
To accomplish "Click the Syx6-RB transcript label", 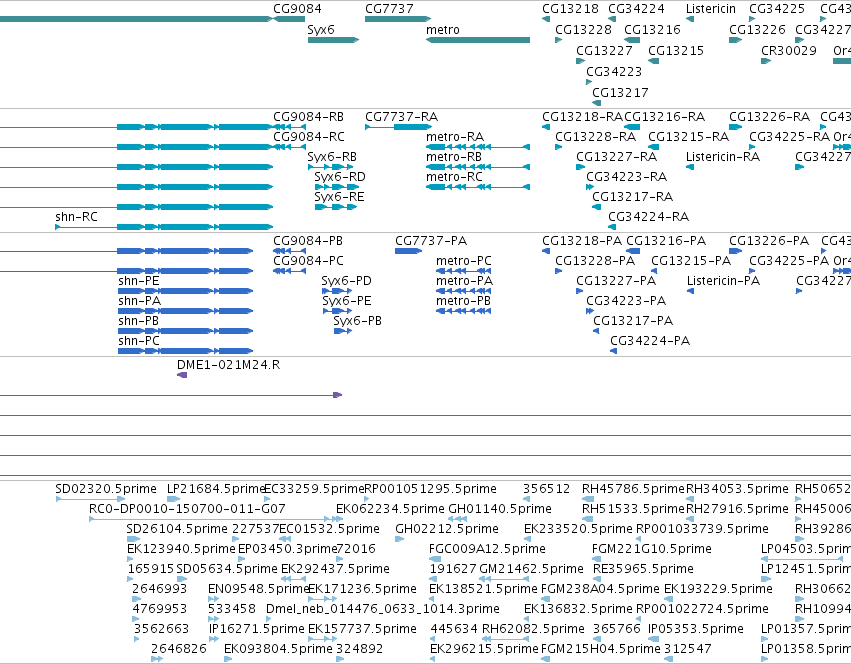I will tap(332, 156).
